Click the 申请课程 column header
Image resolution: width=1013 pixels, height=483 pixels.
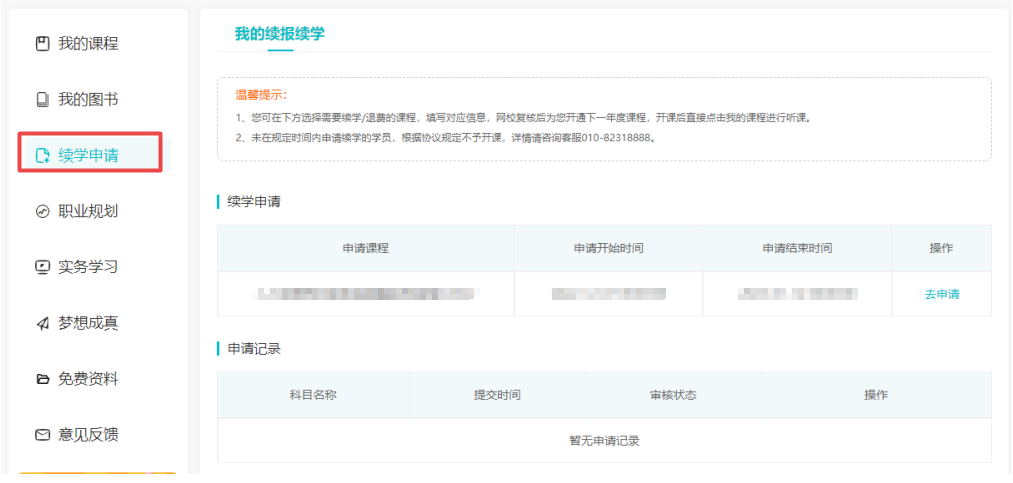pos(365,248)
